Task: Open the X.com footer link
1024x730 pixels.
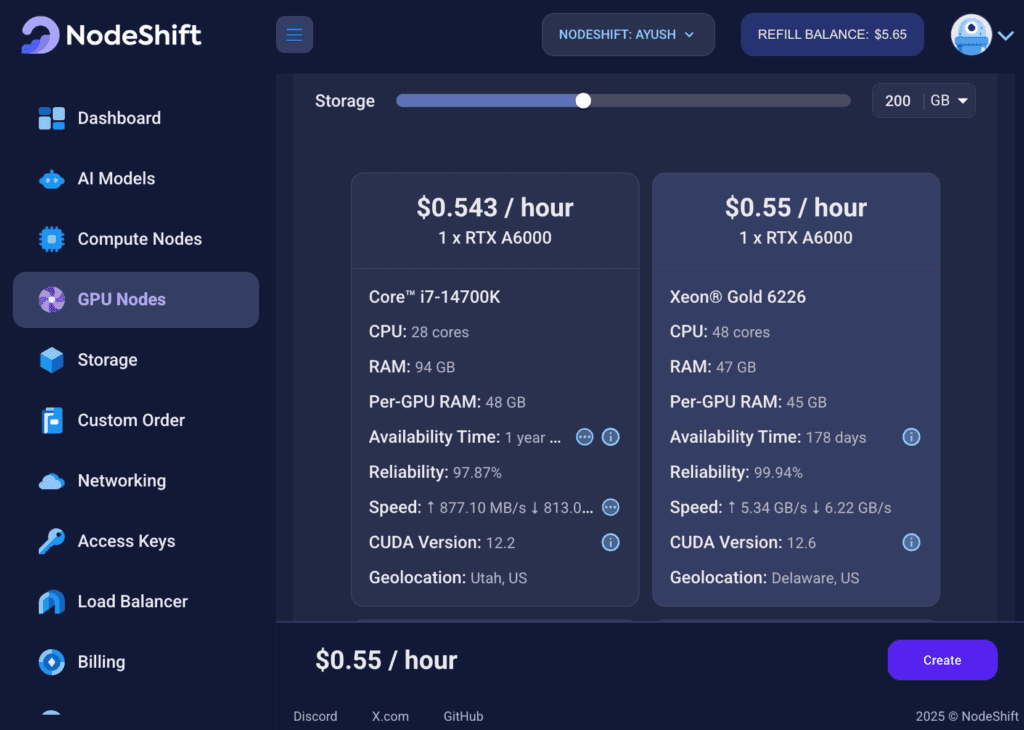Action: point(391,716)
